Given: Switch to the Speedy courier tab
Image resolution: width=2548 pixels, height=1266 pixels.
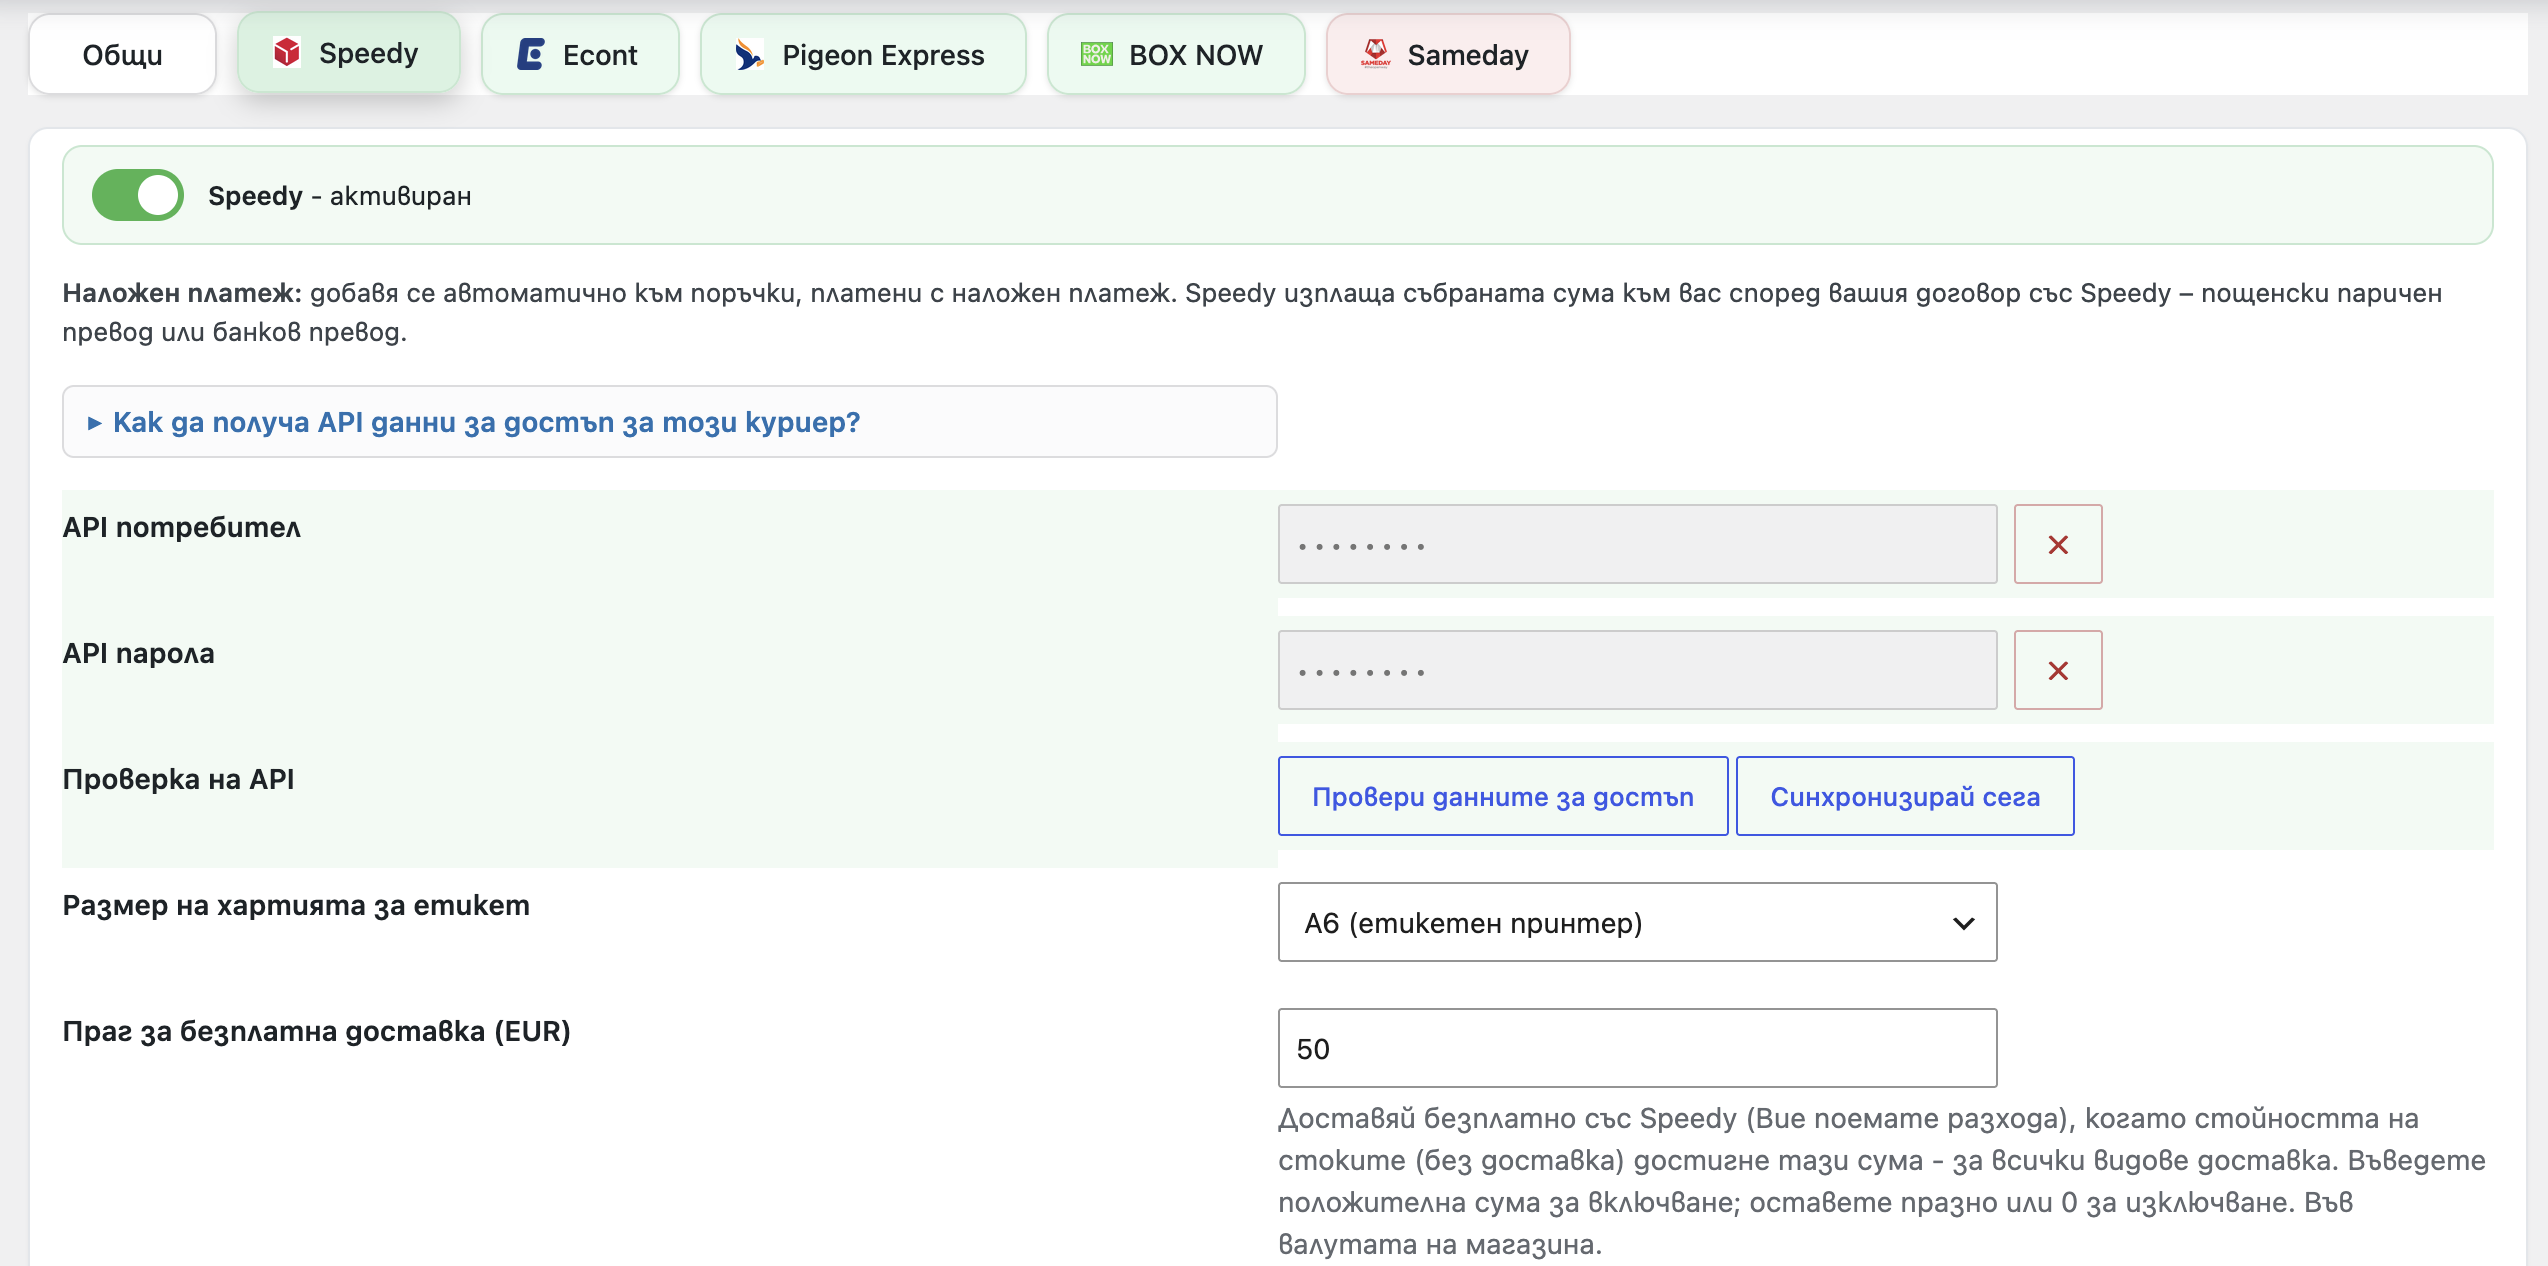Looking at the screenshot, I should tap(348, 53).
